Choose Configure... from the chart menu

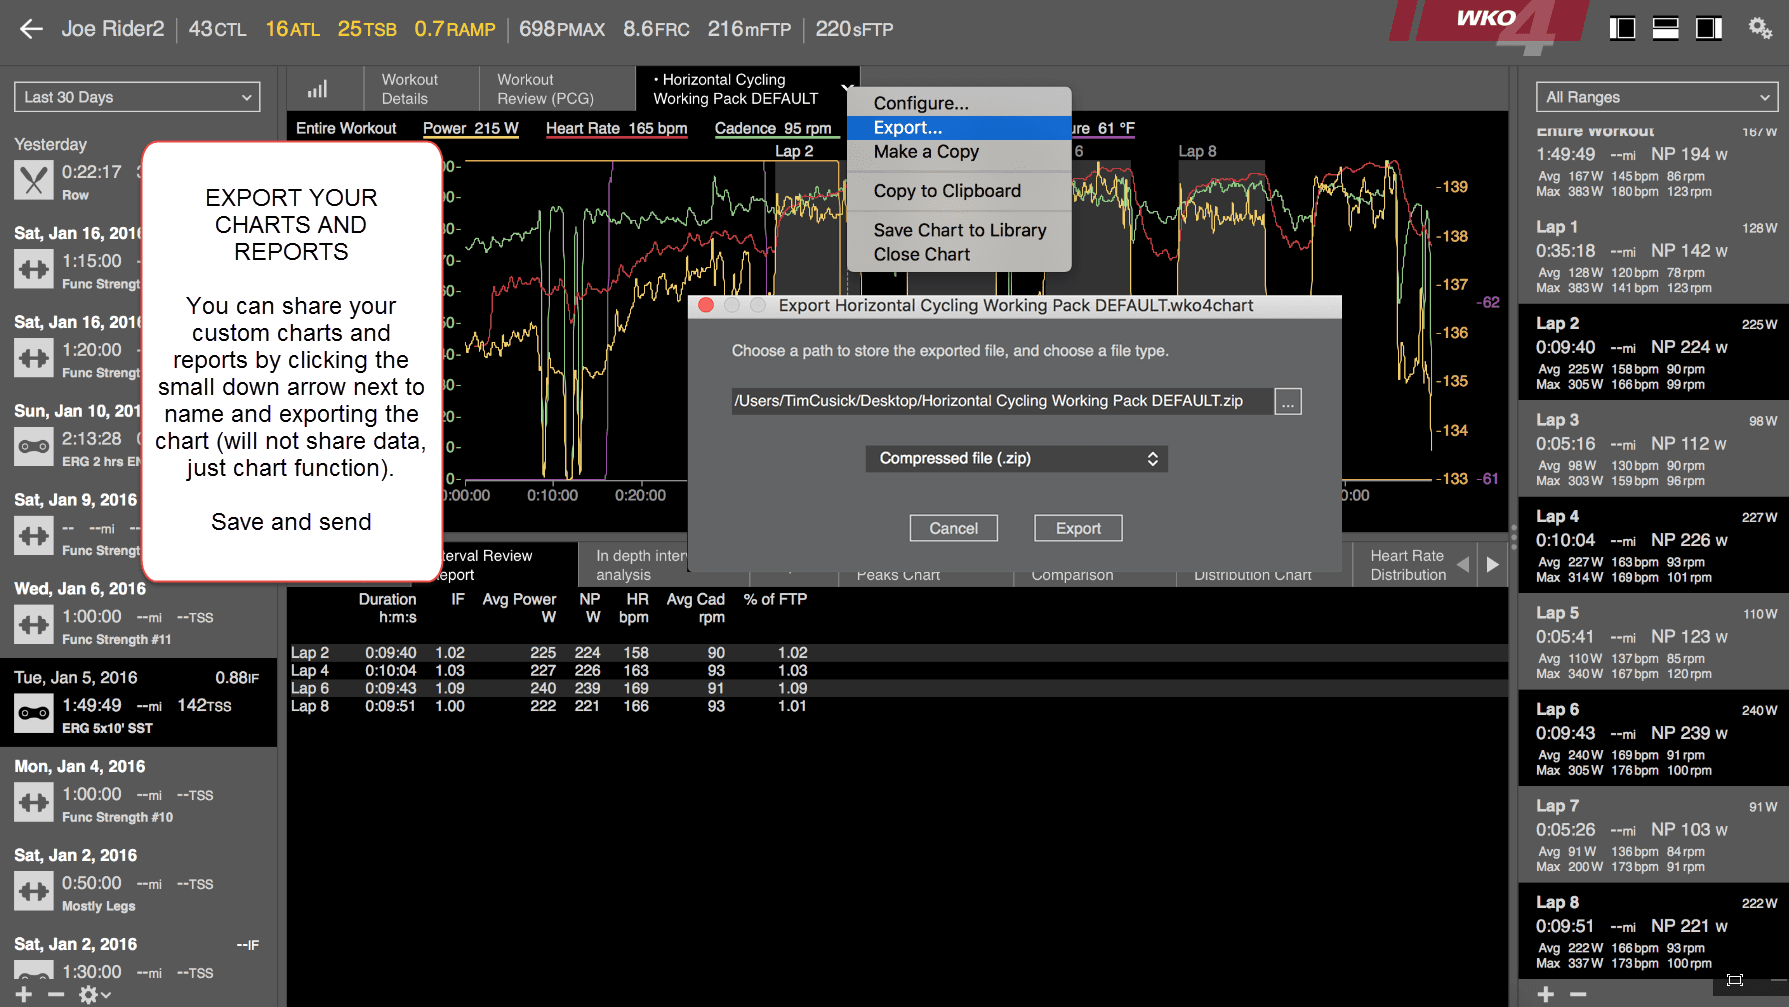click(x=959, y=103)
